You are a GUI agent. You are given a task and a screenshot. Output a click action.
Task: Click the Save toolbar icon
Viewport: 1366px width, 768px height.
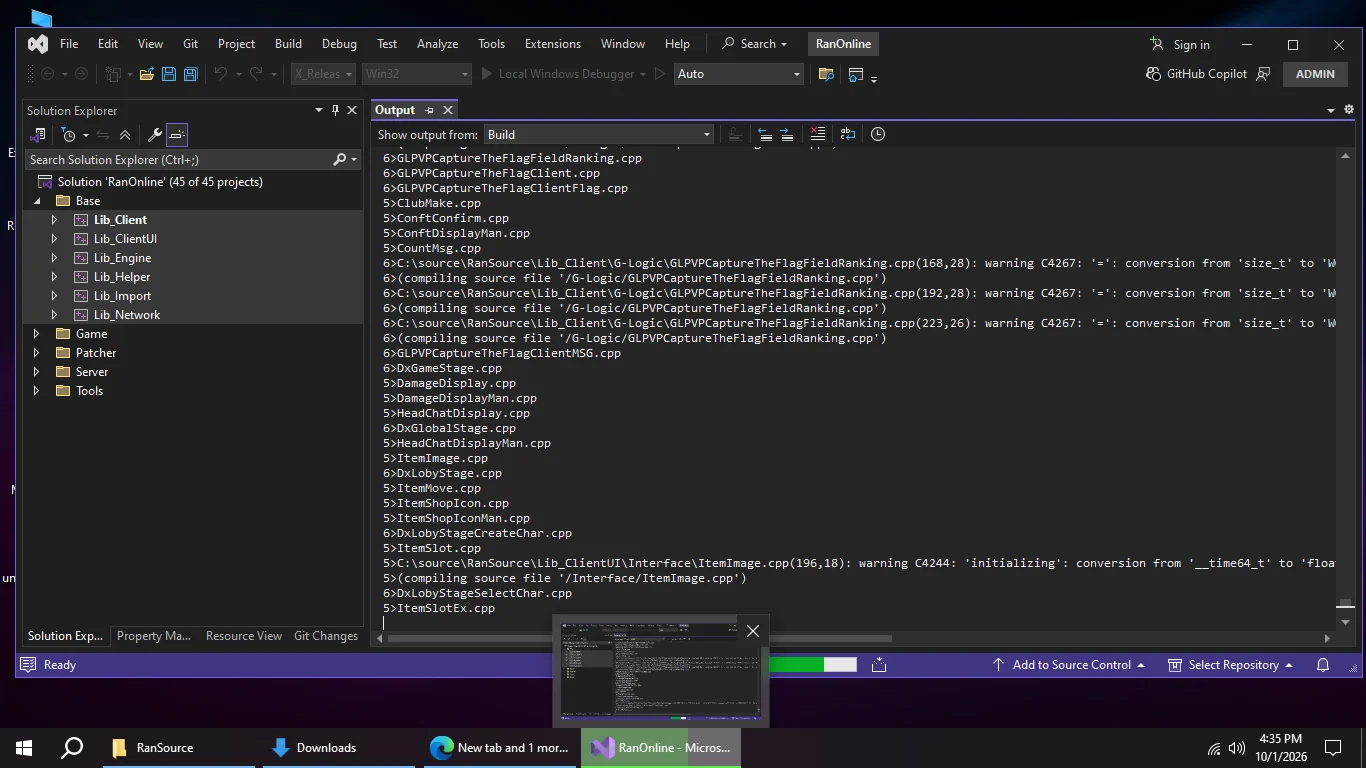(168, 74)
